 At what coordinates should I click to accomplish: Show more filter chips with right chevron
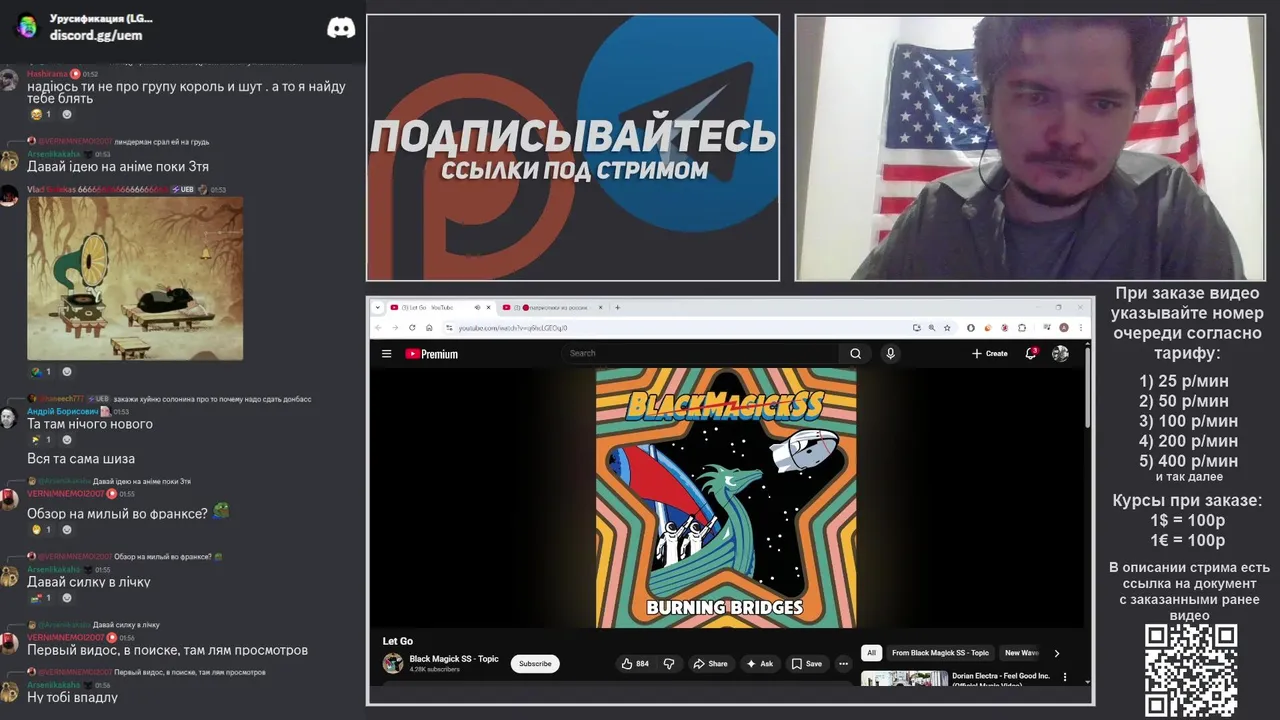pos(1056,653)
